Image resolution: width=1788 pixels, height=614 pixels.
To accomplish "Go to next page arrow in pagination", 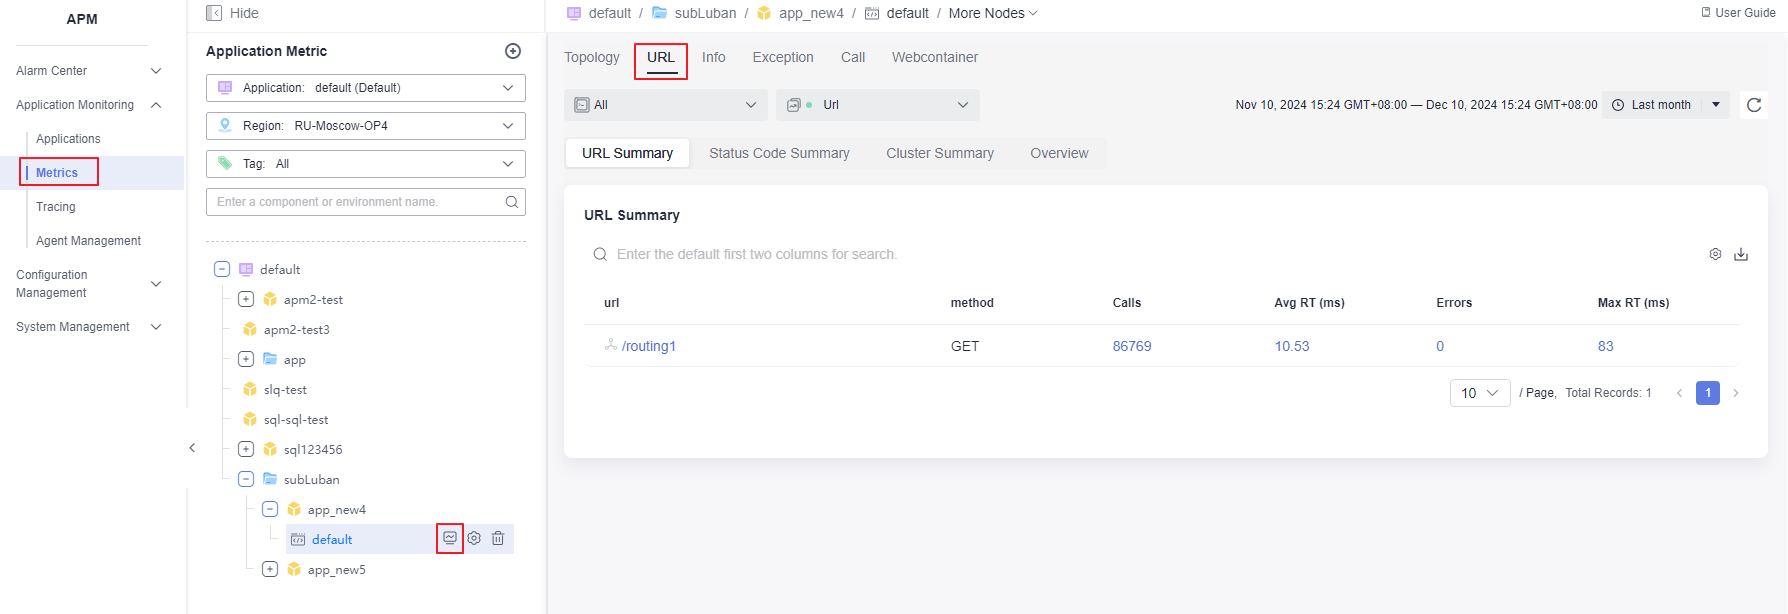I will [1736, 393].
